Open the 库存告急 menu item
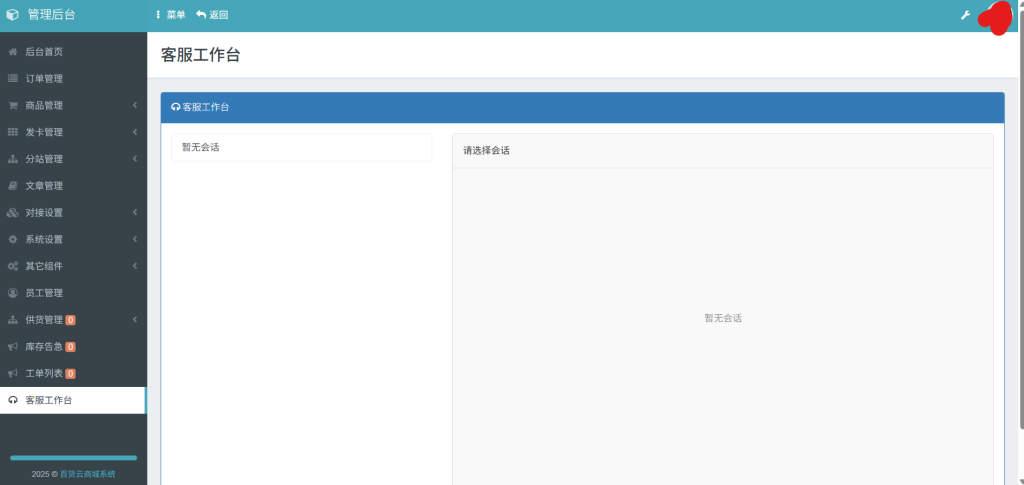The width and height of the screenshot is (1024, 485). [x=44, y=347]
